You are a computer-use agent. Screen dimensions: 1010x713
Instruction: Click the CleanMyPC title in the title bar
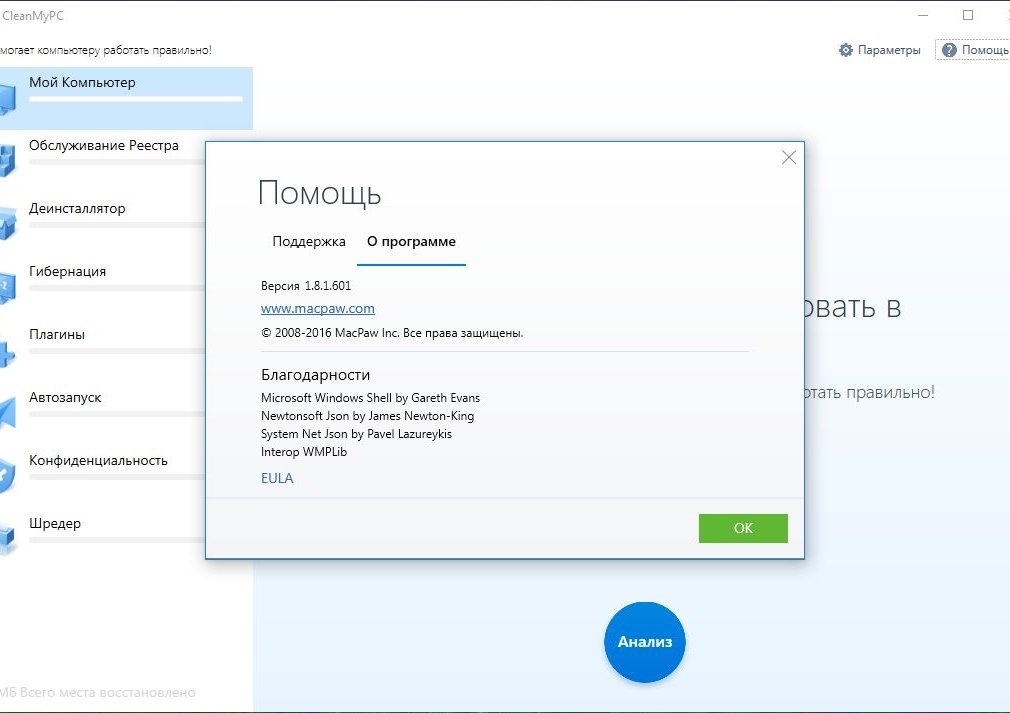coord(32,15)
